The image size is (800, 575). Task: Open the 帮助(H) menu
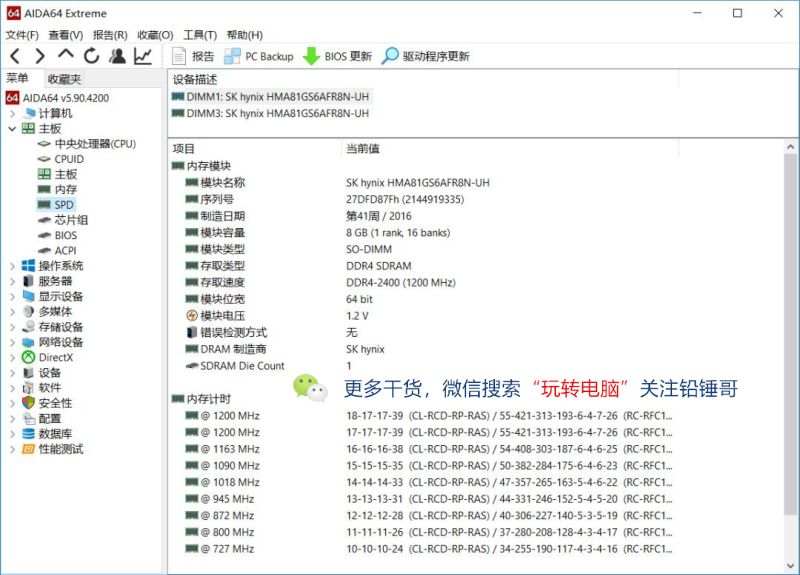pyautogui.click(x=245, y=35)
